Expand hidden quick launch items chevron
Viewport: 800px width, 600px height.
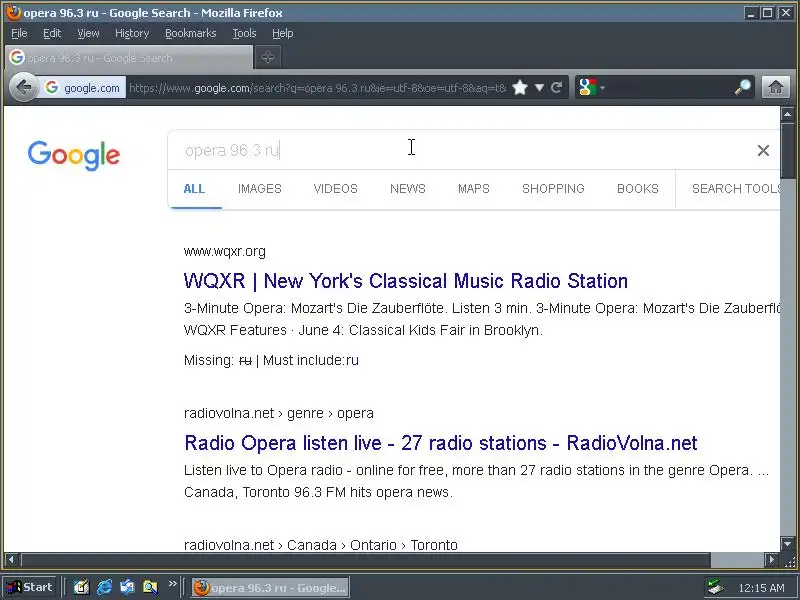click(x=172, y=583)
